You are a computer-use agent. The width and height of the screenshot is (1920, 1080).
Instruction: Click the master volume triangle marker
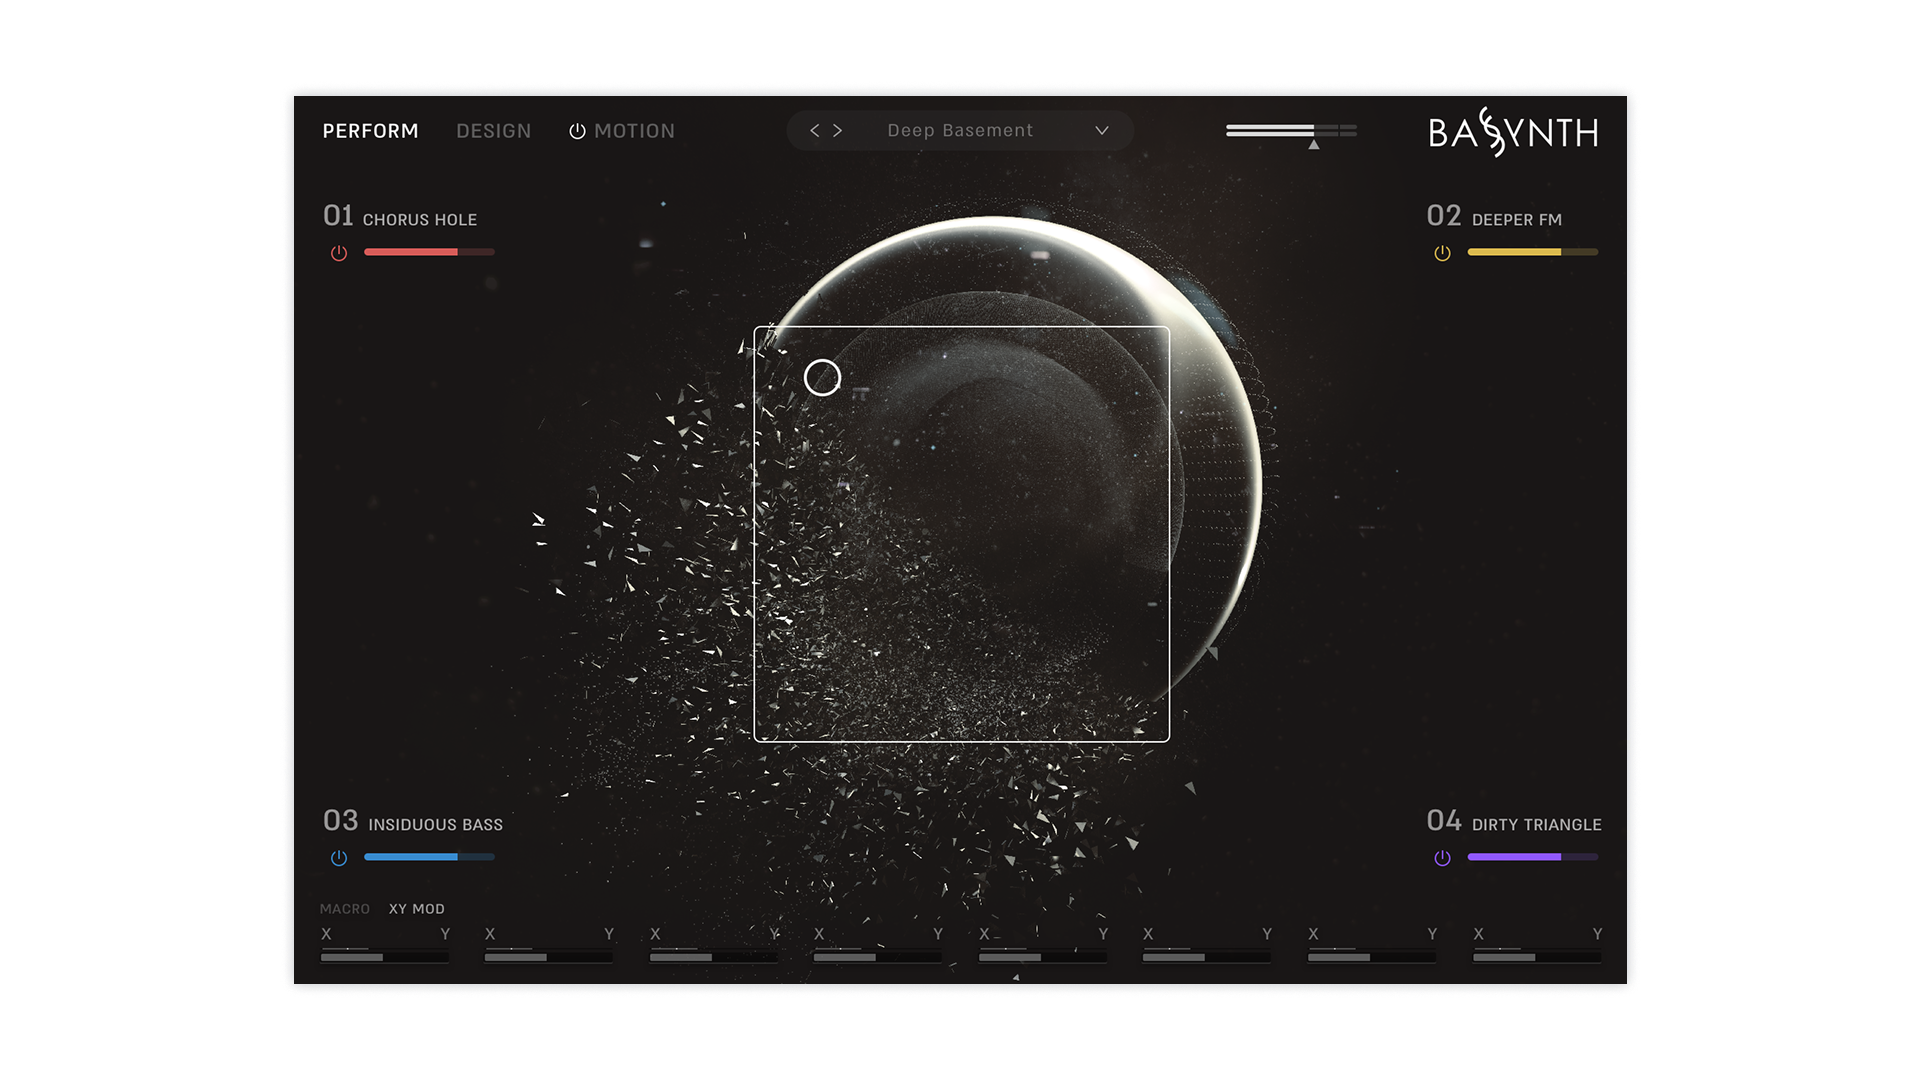click(1314, 145)
